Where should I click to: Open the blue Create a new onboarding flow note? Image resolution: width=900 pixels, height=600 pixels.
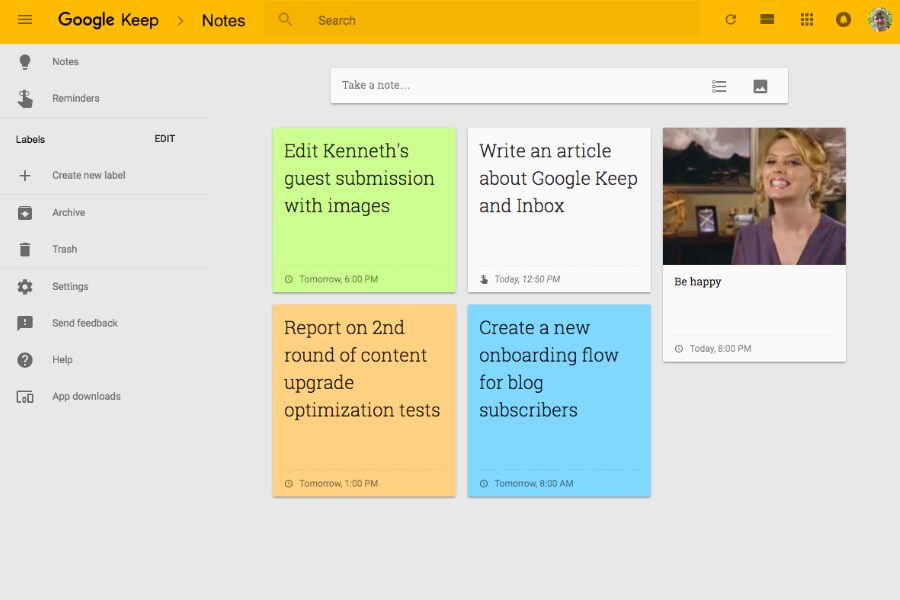pyautogui.click(x=559, y=400)
